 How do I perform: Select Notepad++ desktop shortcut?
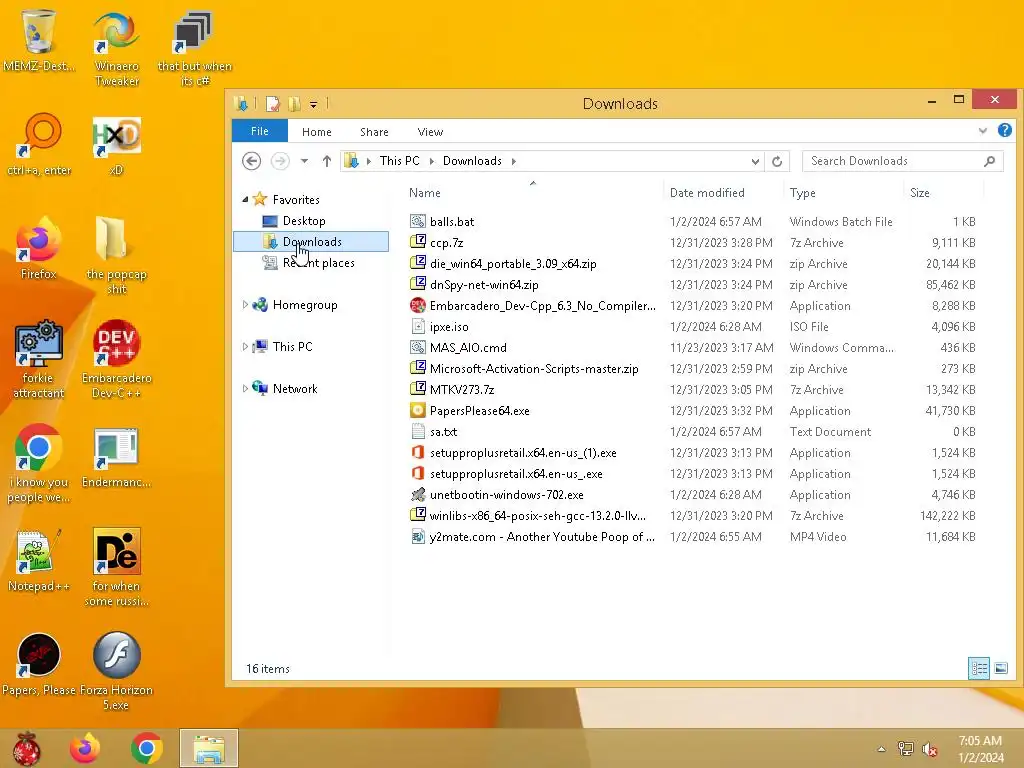coord(39,560)
